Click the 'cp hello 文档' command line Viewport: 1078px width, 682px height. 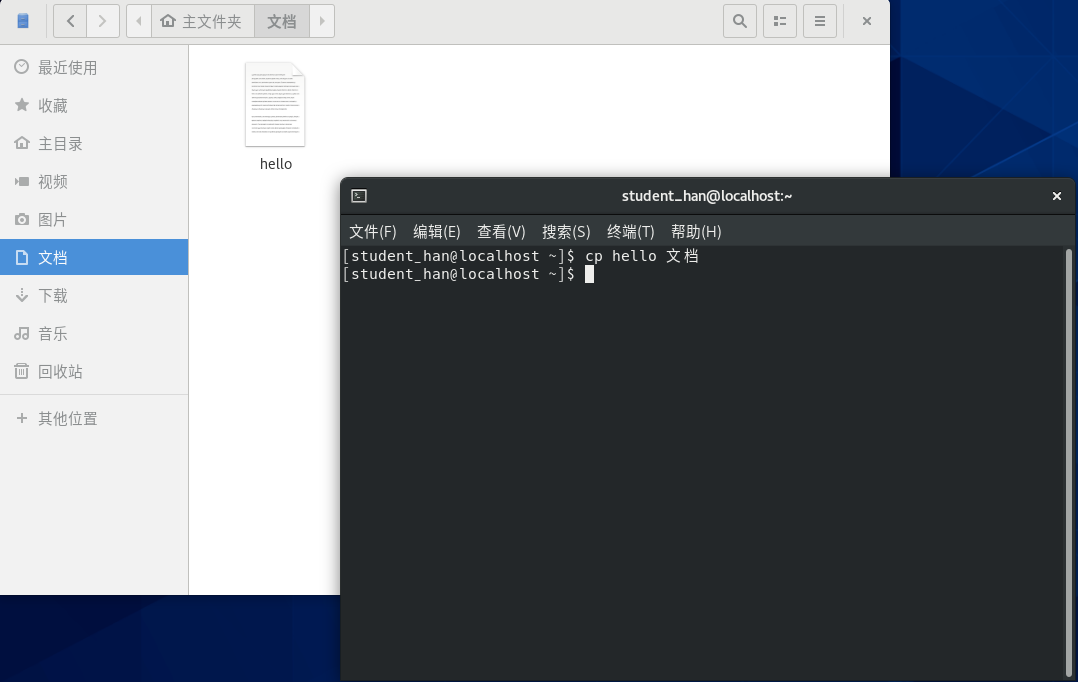point(641,256)
